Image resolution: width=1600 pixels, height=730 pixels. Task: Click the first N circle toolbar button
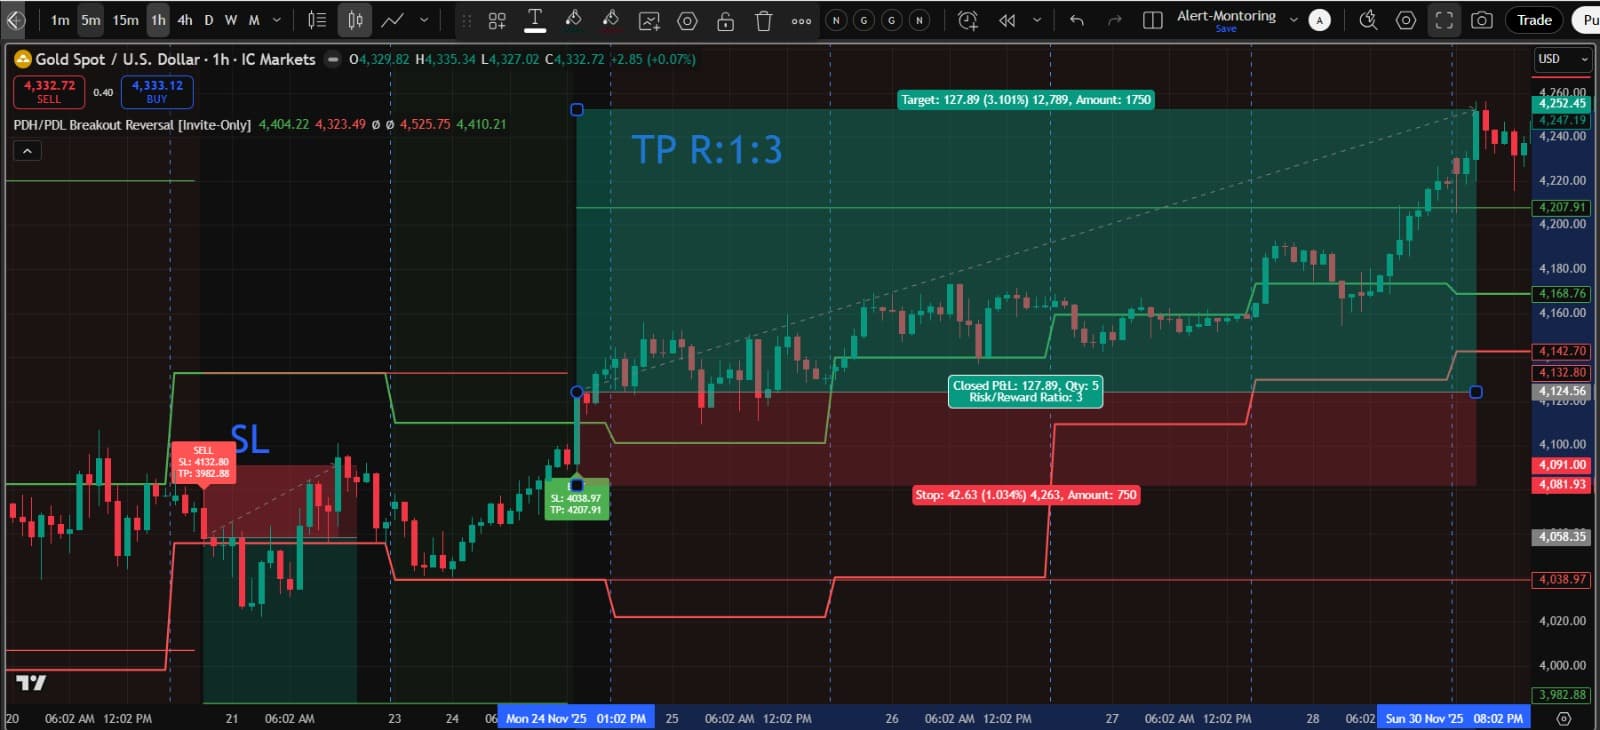coord(836,20)
